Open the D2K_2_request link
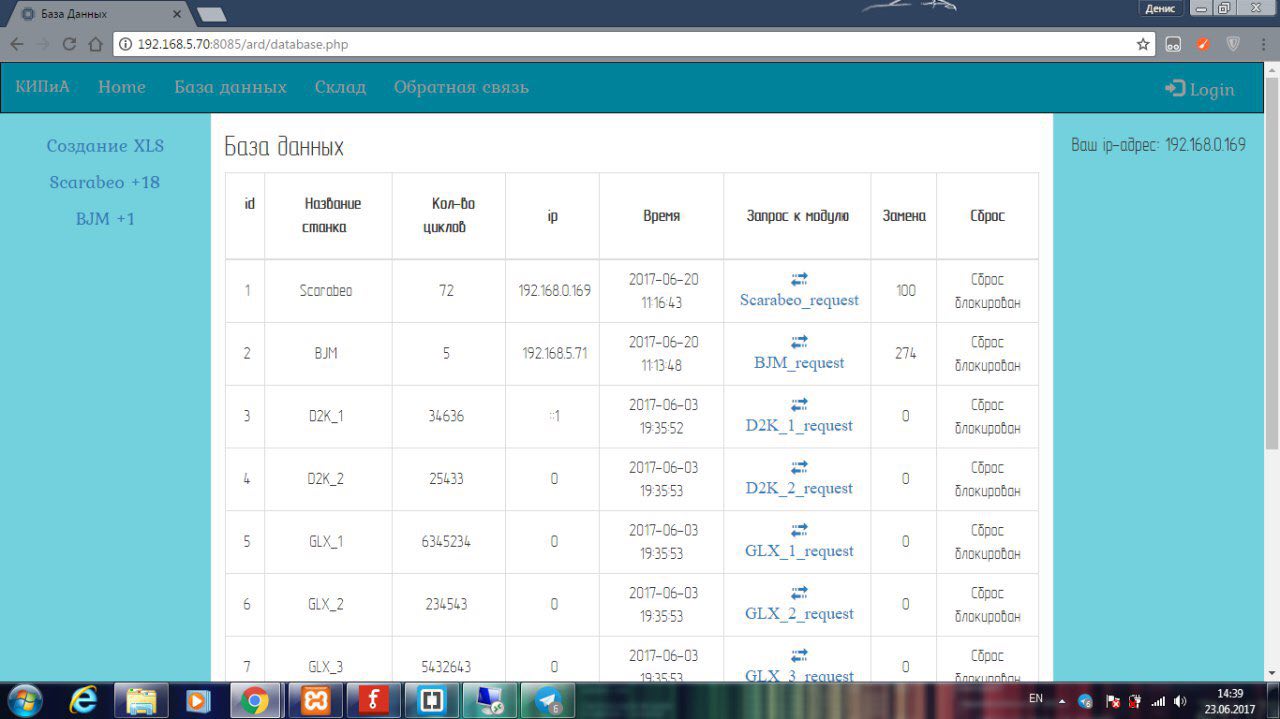Screen dimensions: 1280x719 pos(799,488)
